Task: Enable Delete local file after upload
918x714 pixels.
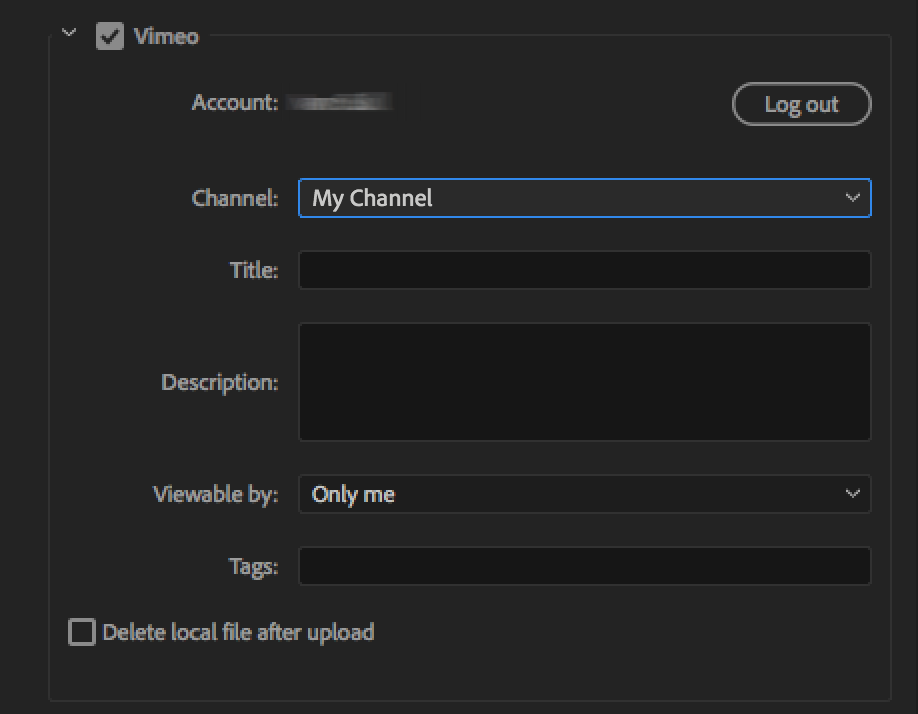Action: click(x=81, y=632)
